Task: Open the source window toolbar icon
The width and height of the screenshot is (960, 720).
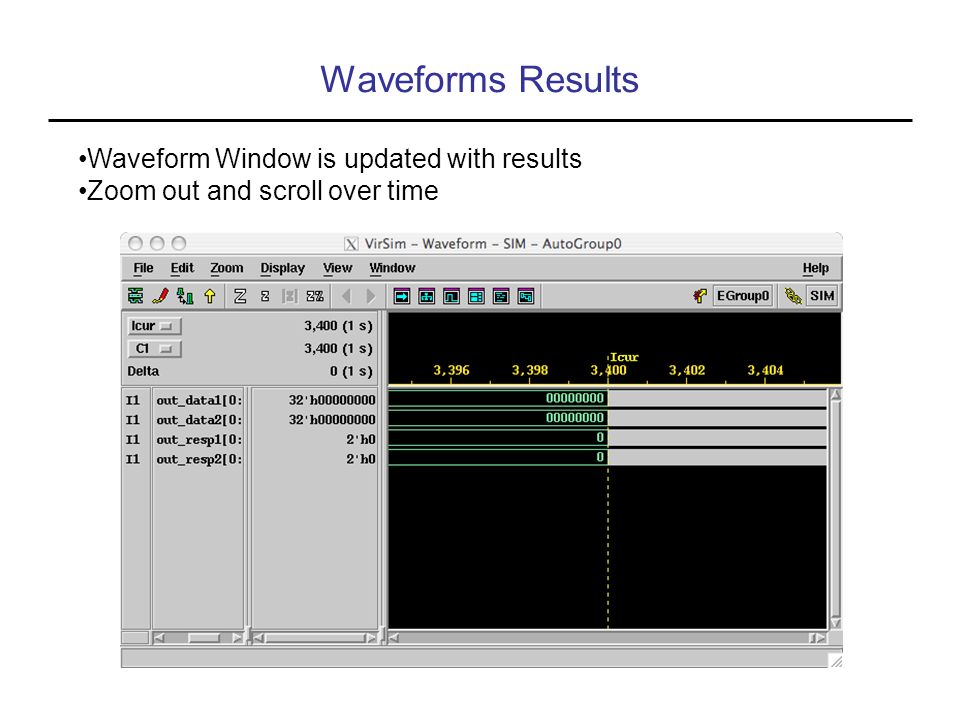Action: coord(501,297)
